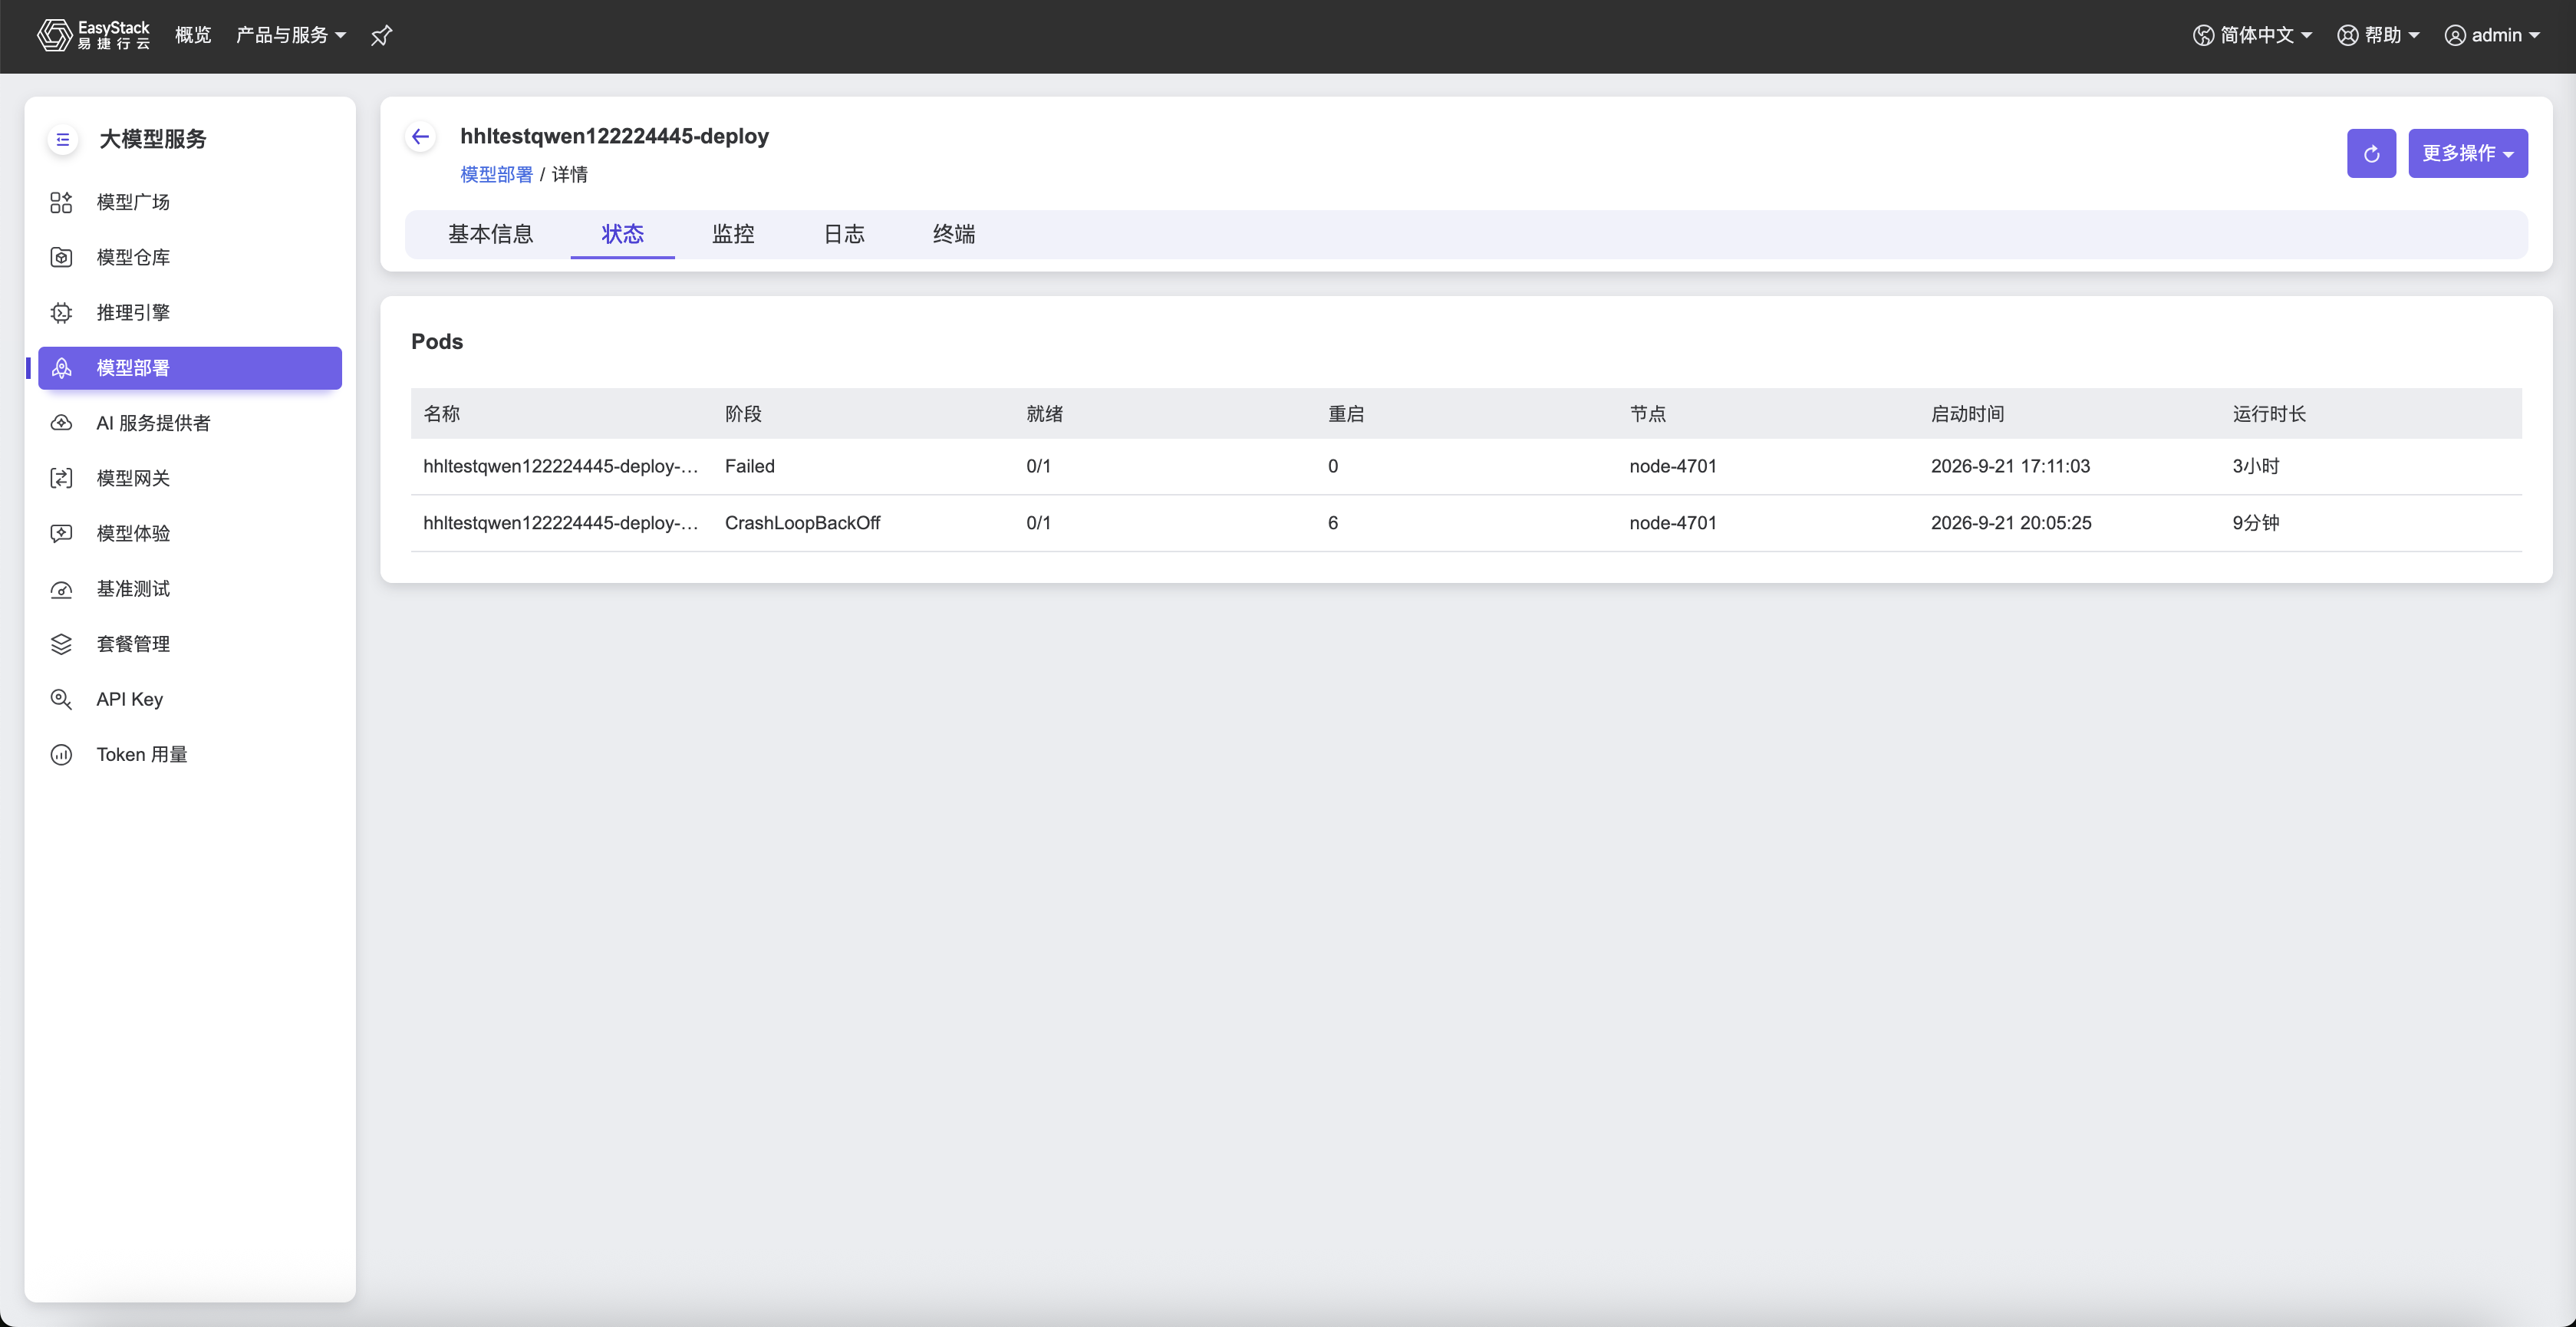Click the 模型广场 sidebar icon
This screenshot has height=1327, width=2576.
point(61,203)
